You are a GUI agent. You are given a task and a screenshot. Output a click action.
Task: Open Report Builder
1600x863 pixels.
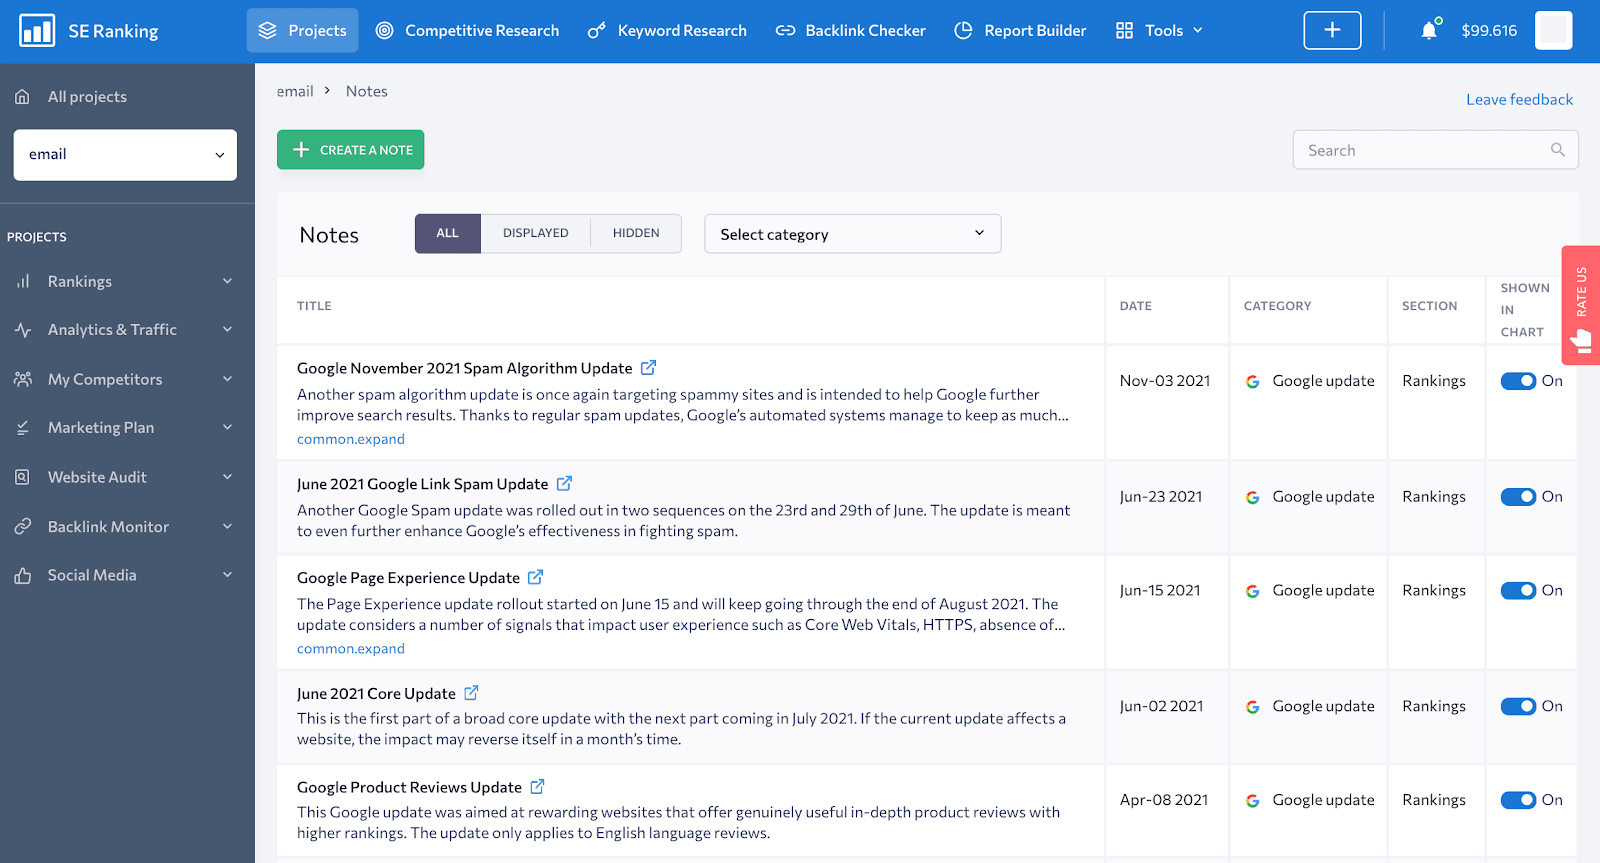click(x=1020, y=31)
